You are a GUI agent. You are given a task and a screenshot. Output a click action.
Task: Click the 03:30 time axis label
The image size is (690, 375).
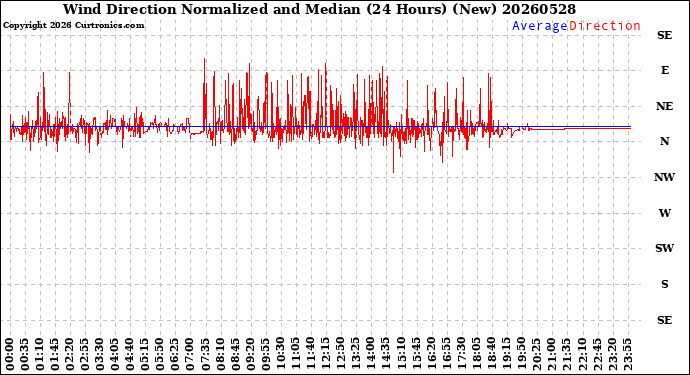(x=100, y=354)
